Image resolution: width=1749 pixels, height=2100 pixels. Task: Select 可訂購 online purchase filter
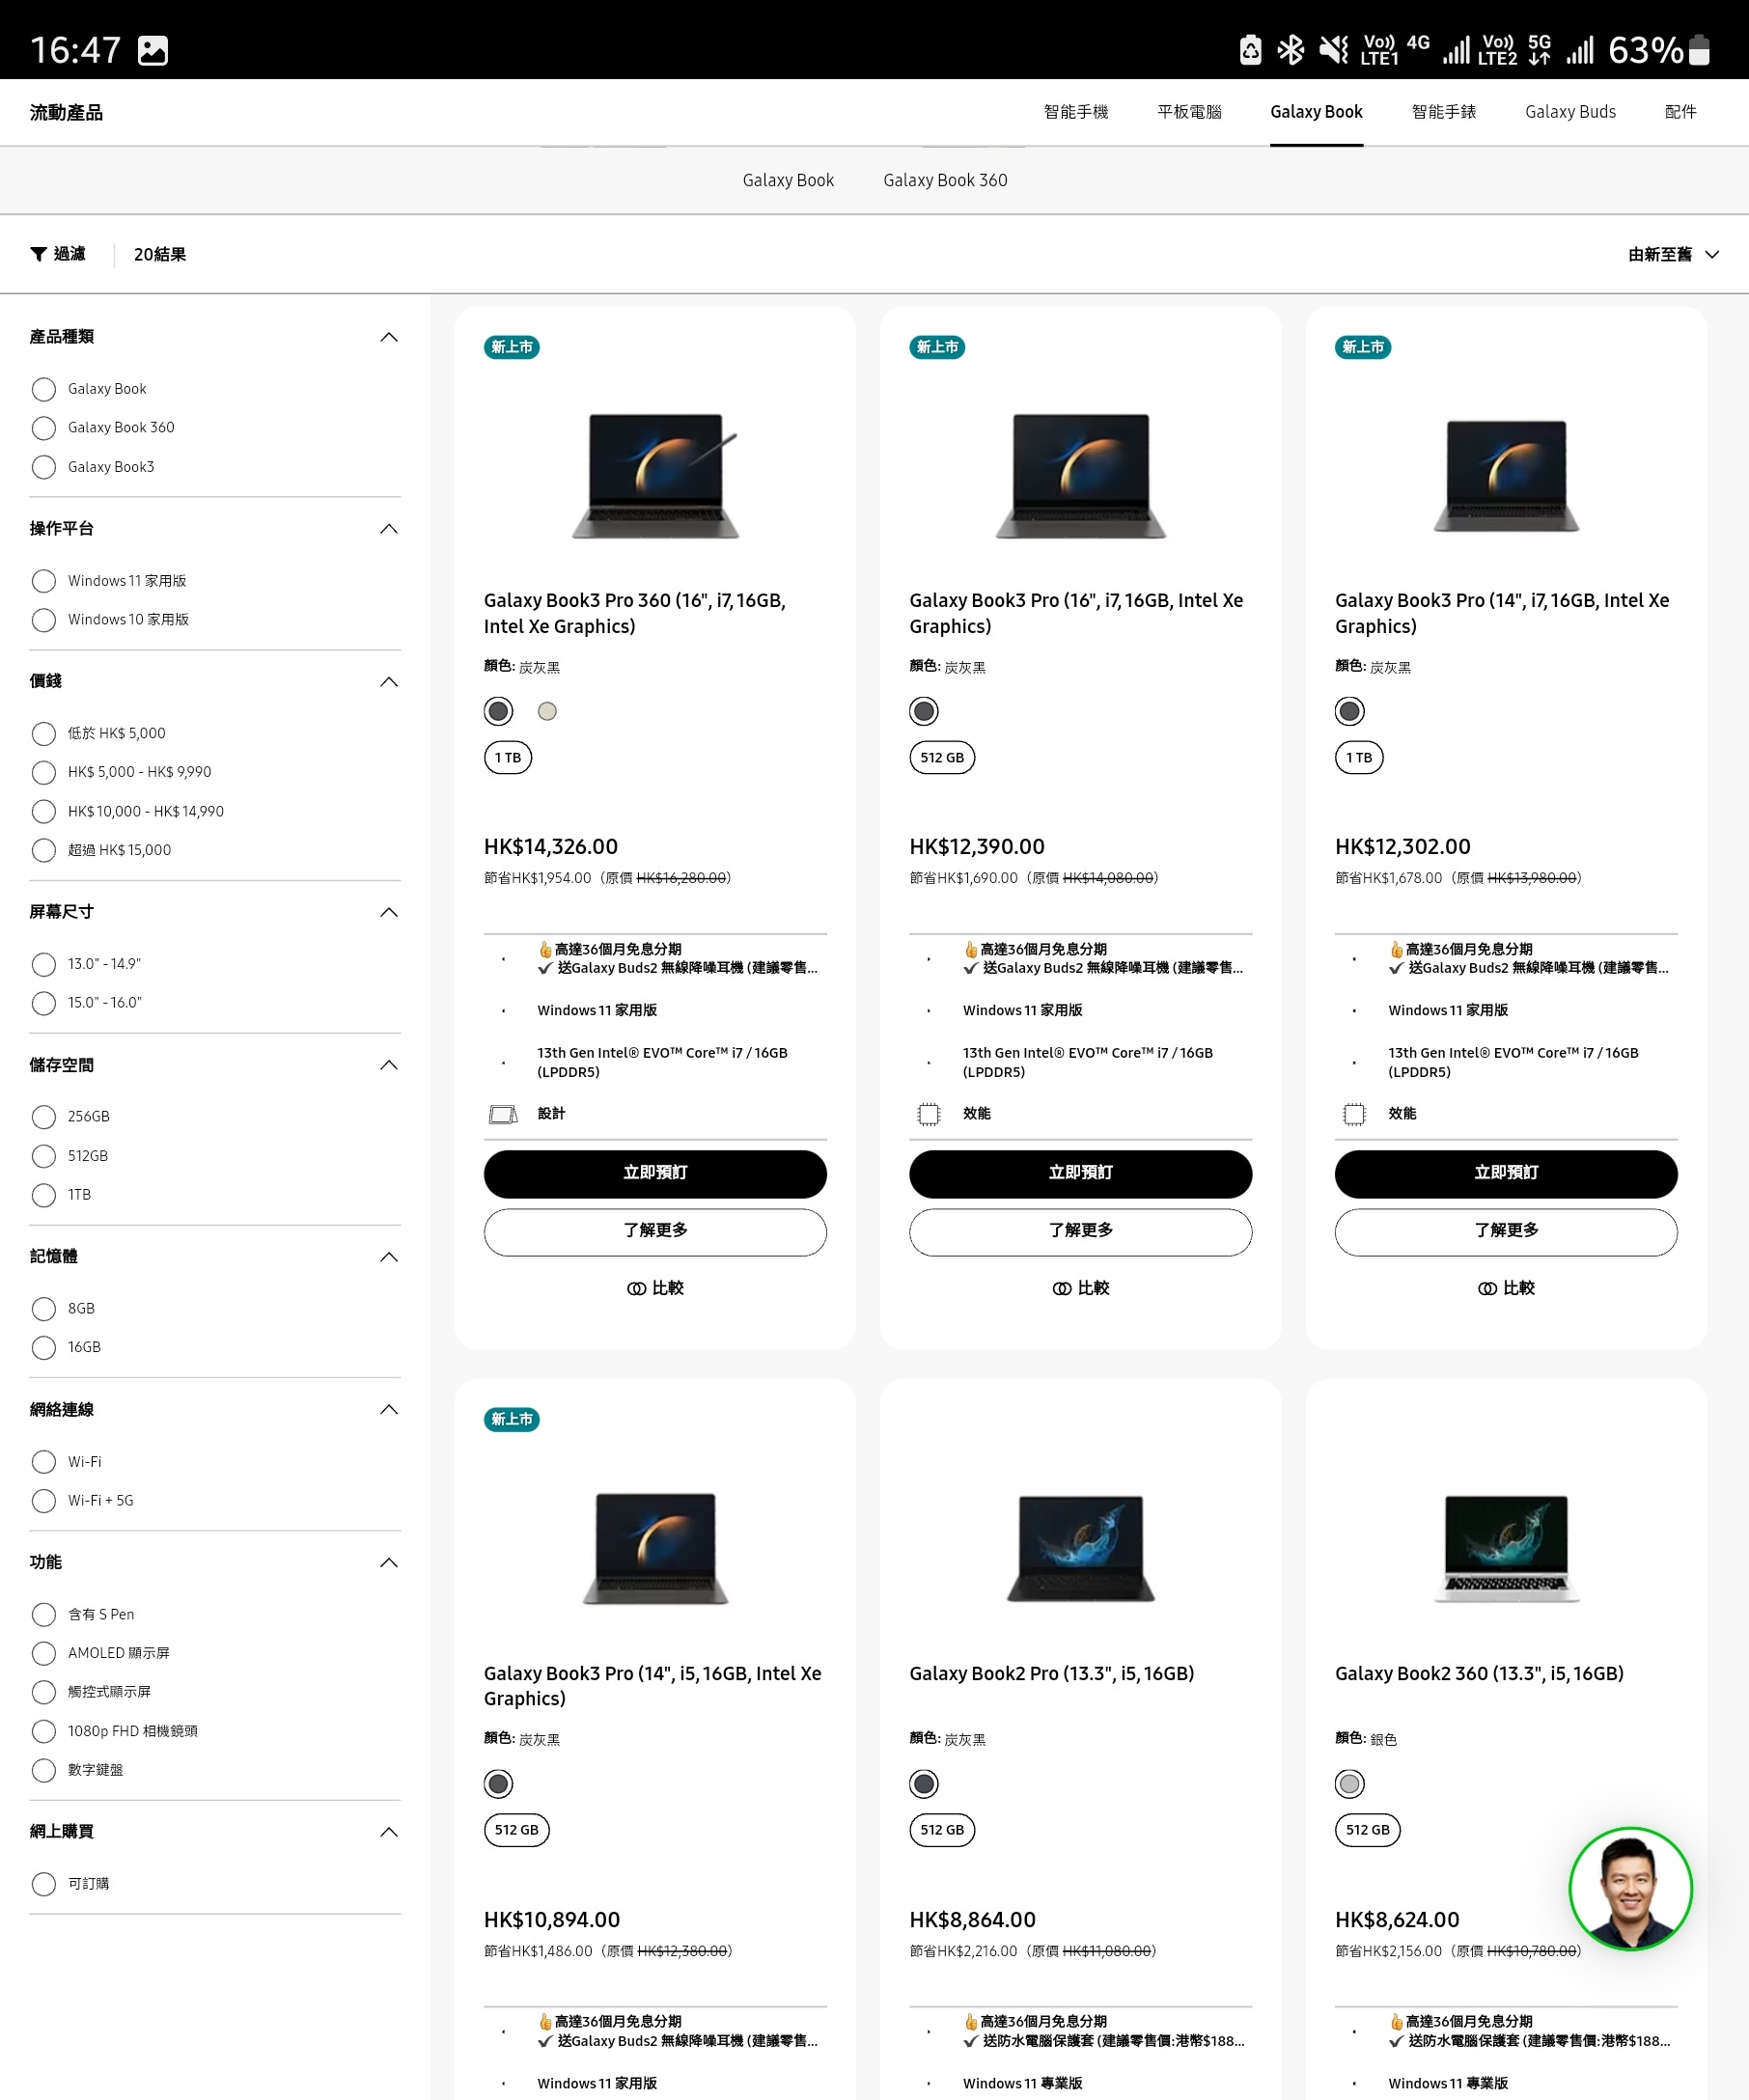pos(43,1884)
